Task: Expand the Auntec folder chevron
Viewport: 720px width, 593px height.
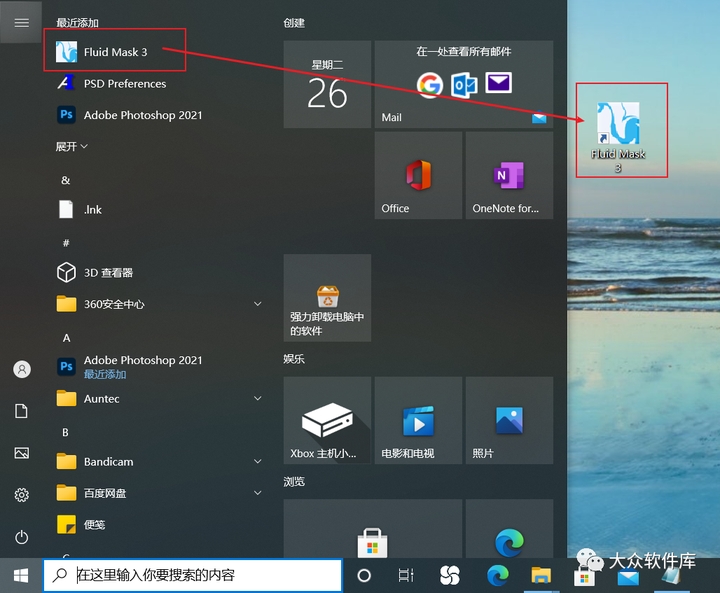Action: pos(258,398)
